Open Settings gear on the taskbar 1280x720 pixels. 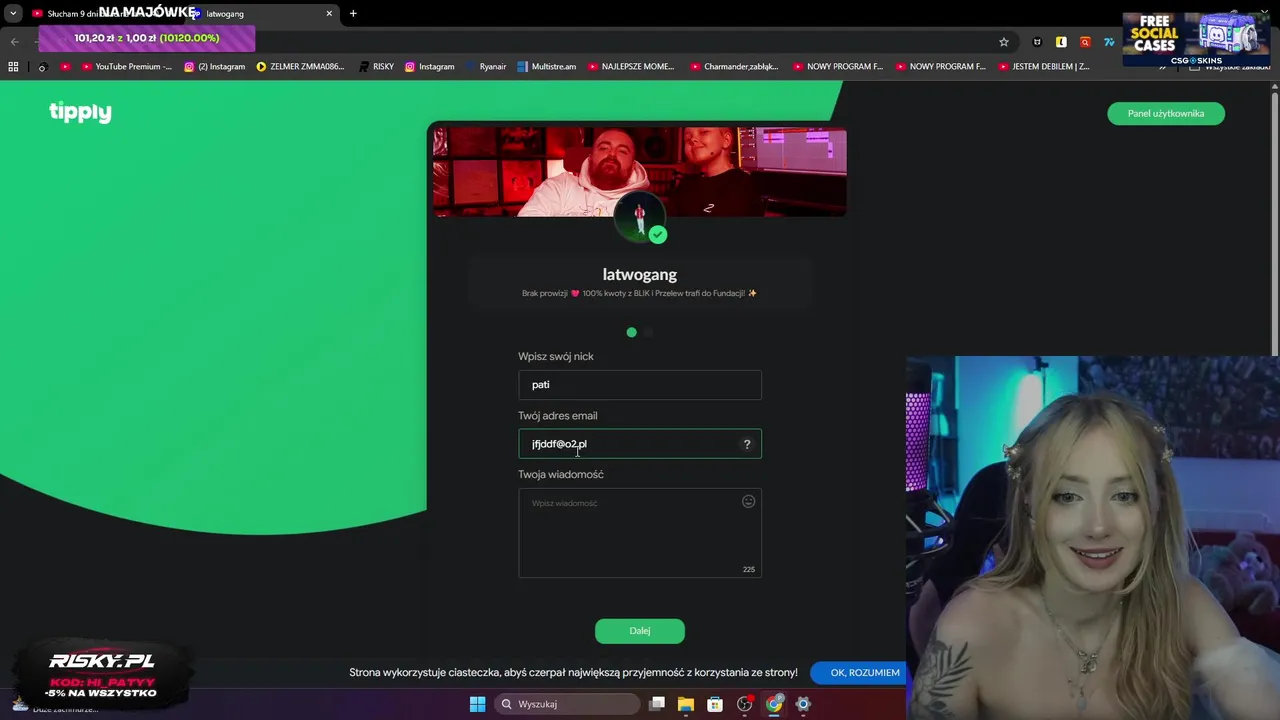point(803,704)
